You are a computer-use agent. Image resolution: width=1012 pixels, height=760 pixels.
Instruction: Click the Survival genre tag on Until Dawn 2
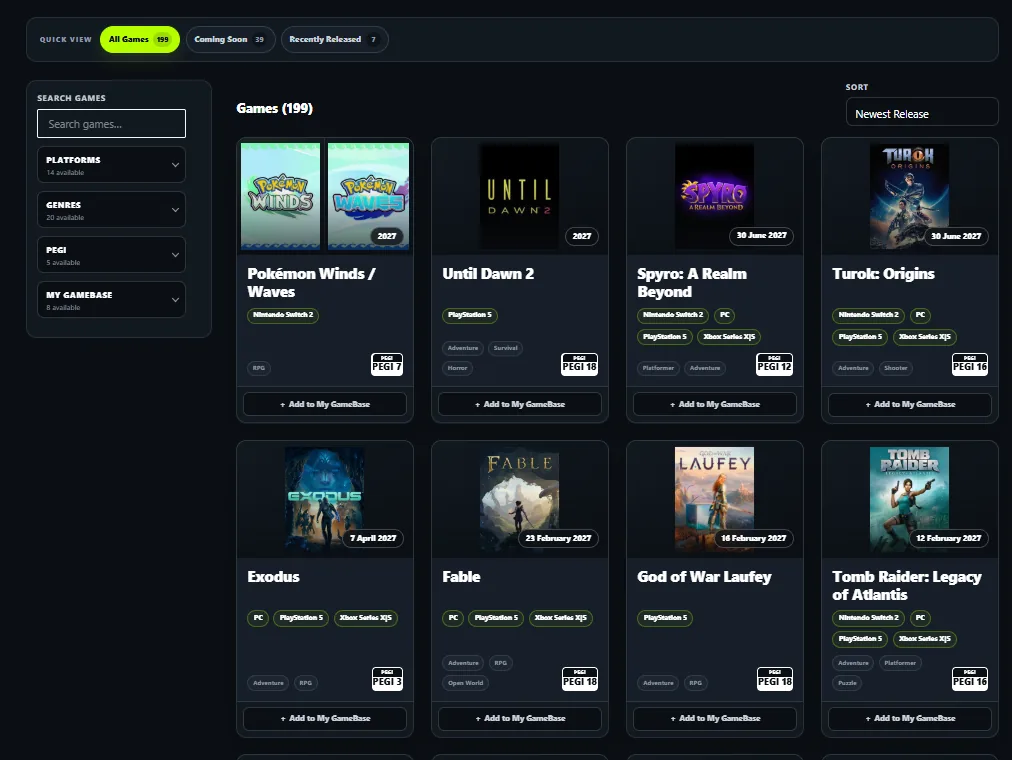pos(505,348)
